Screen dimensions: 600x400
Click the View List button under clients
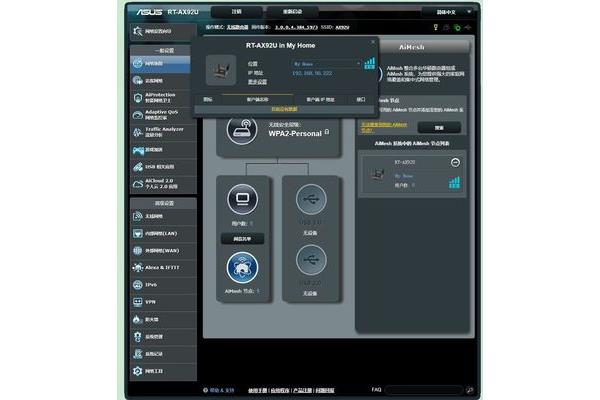242,239
